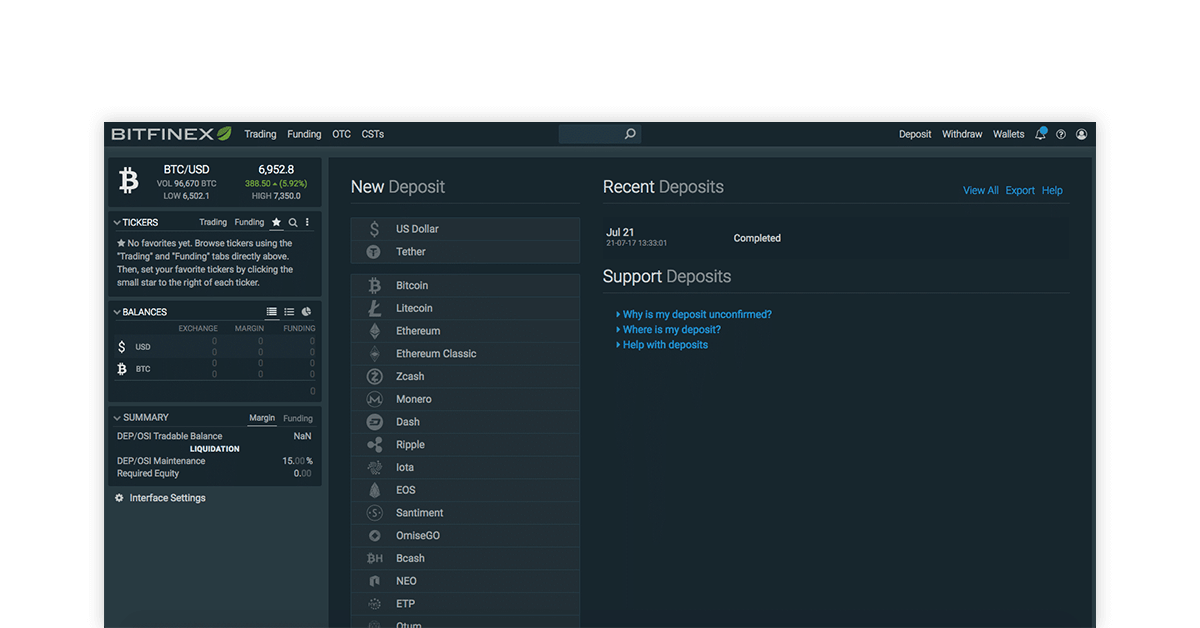Click the ETP coin icon

pyautogui.click(x=375, y=604)
